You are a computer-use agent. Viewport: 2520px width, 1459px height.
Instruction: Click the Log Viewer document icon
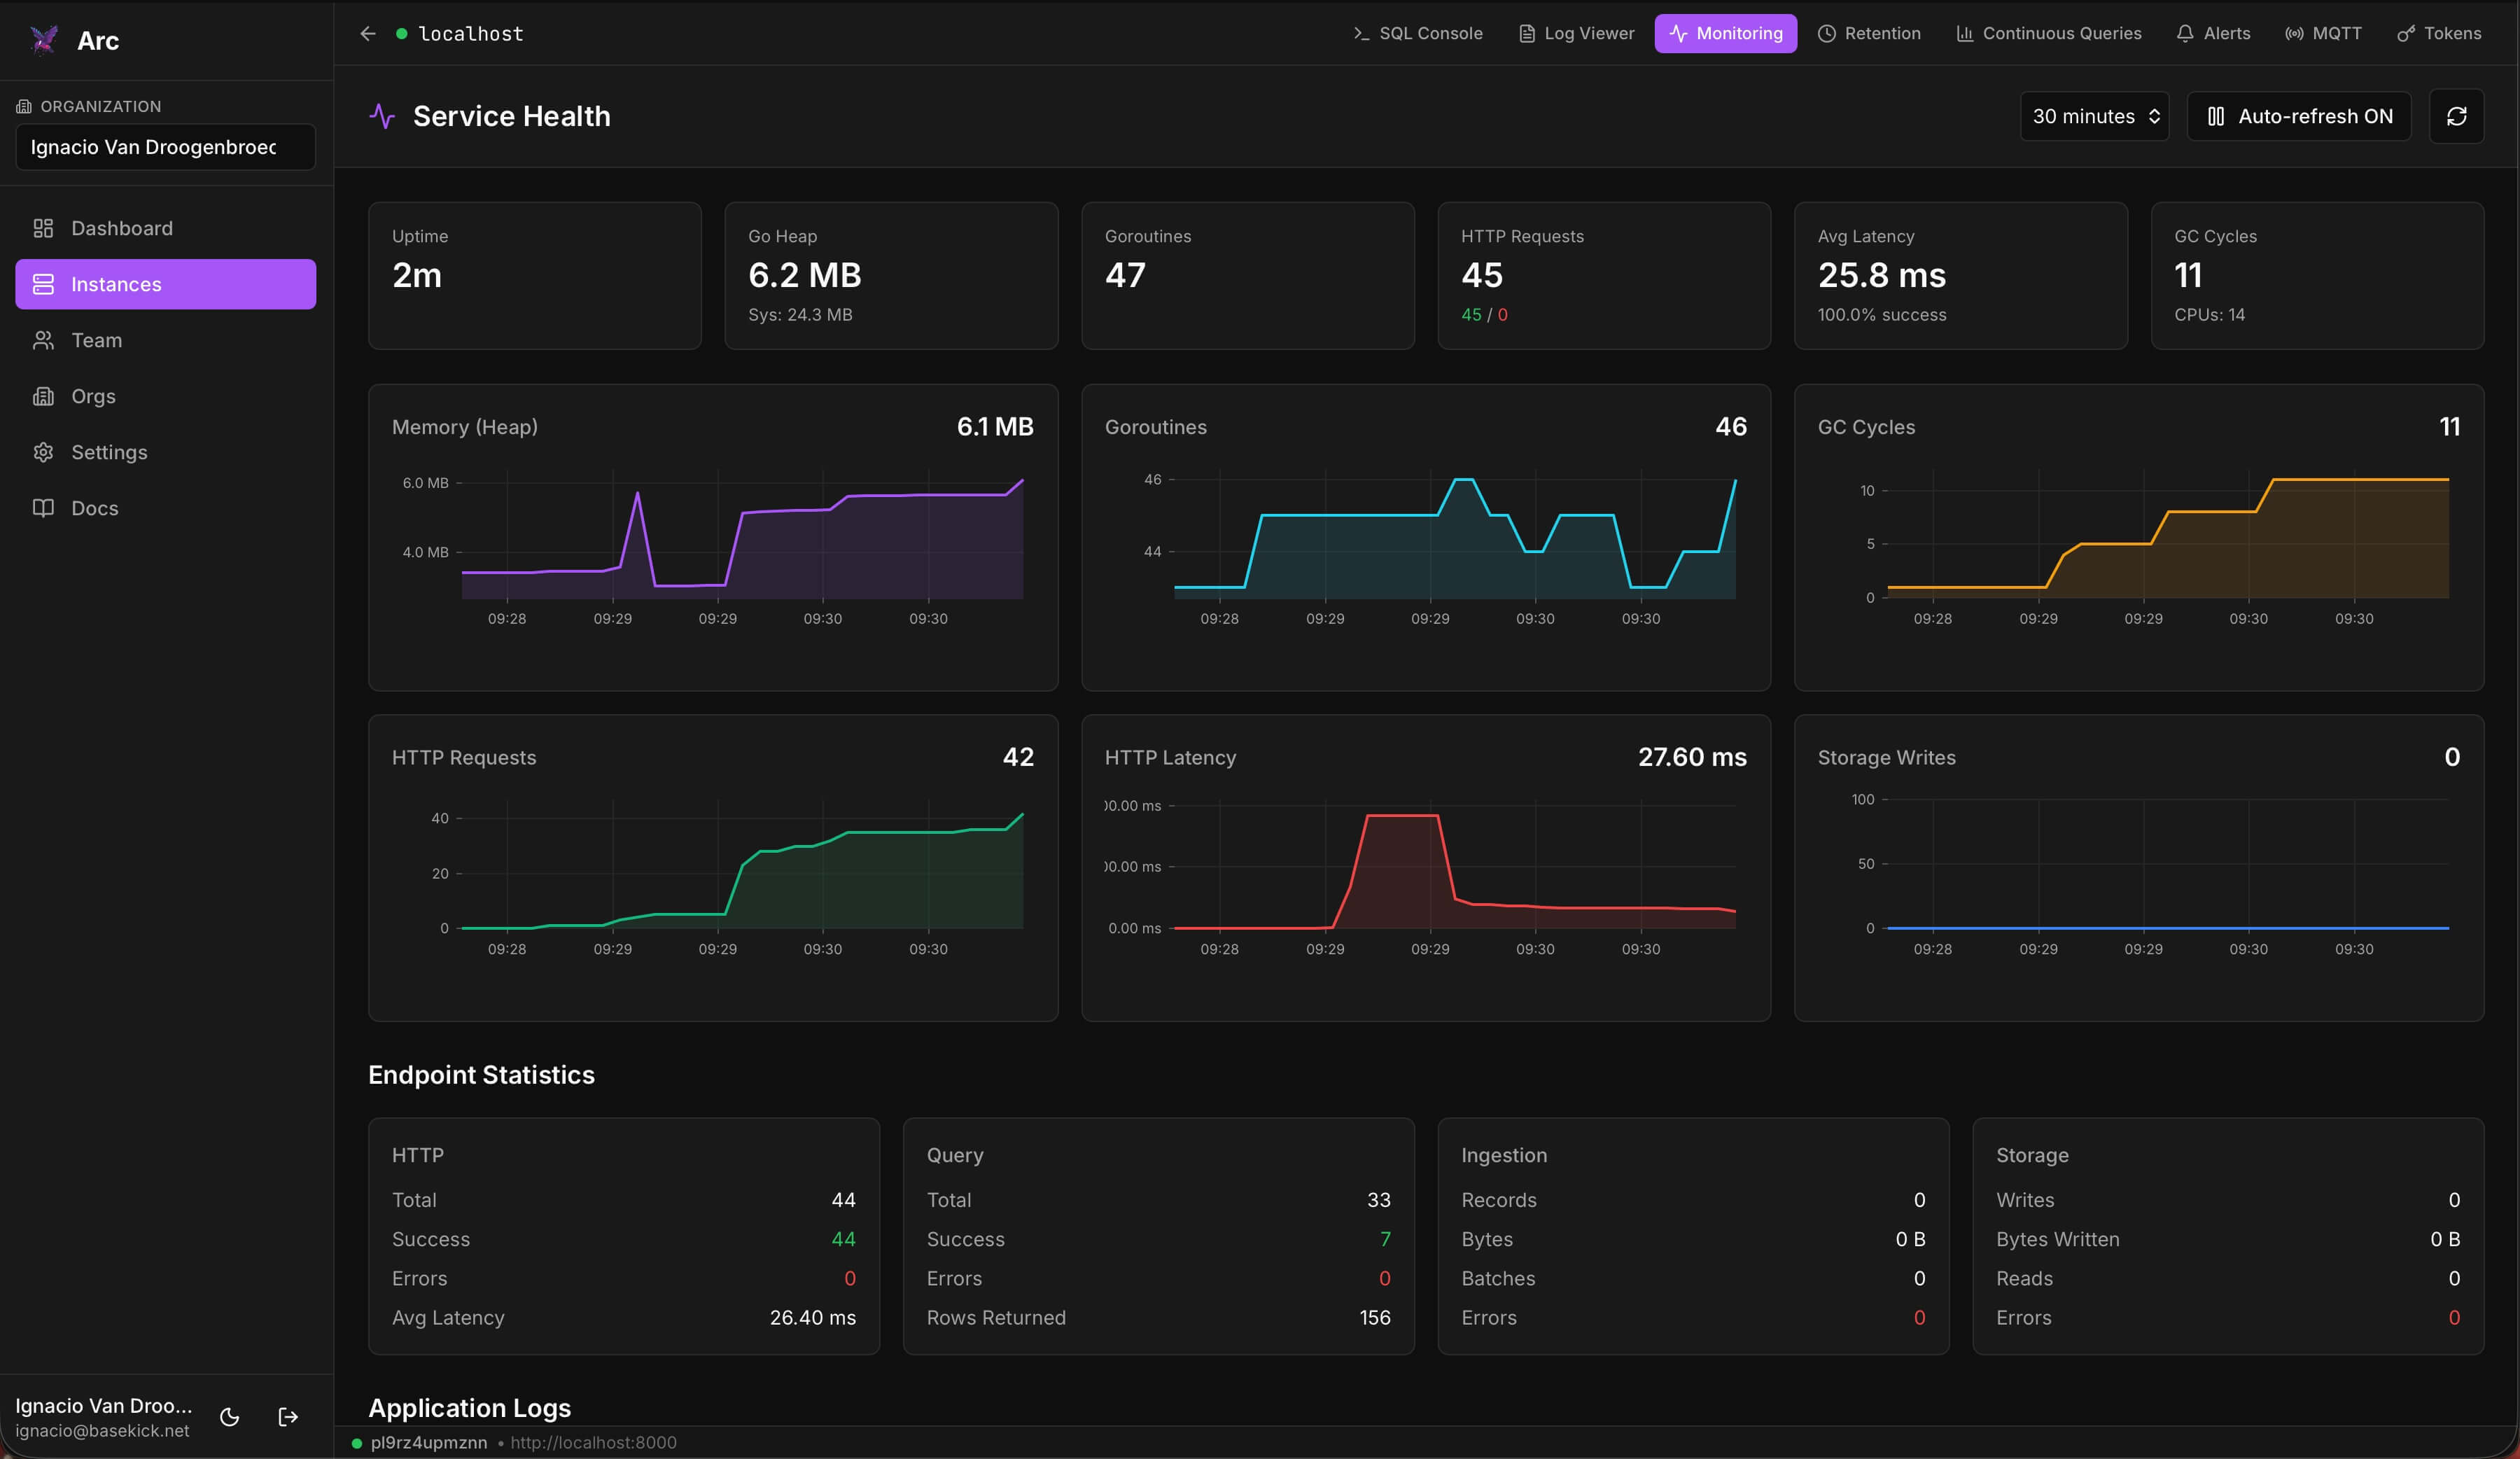(x=1527, y=34)
